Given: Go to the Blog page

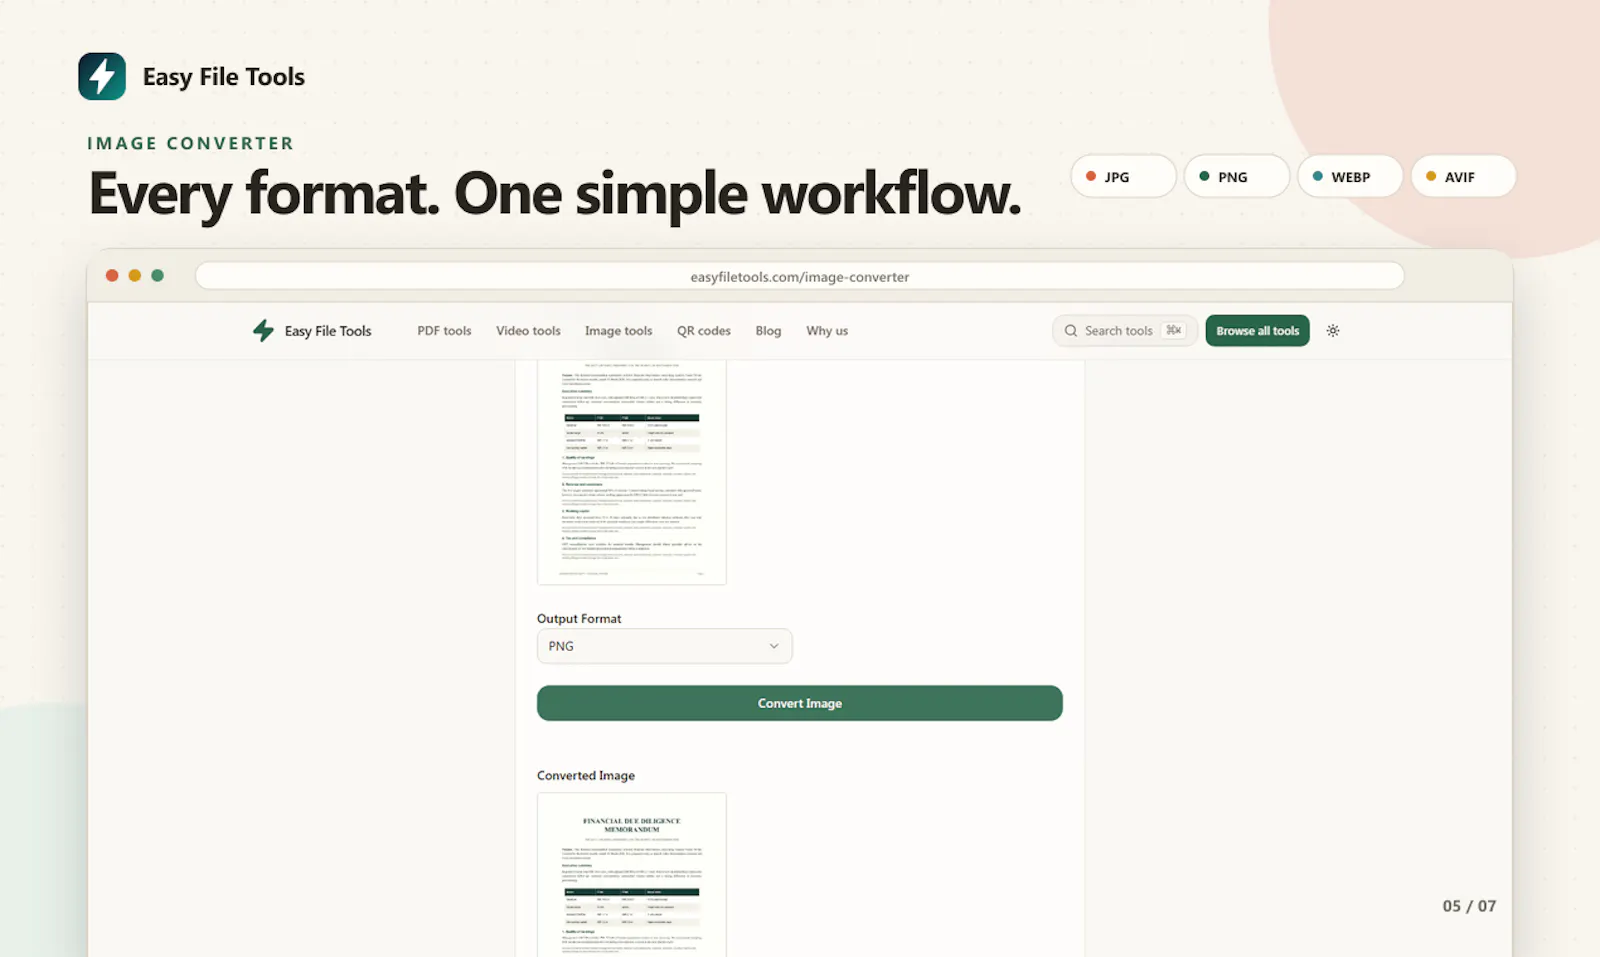Looking at the screenshot, I should click(x=768, y=331).
